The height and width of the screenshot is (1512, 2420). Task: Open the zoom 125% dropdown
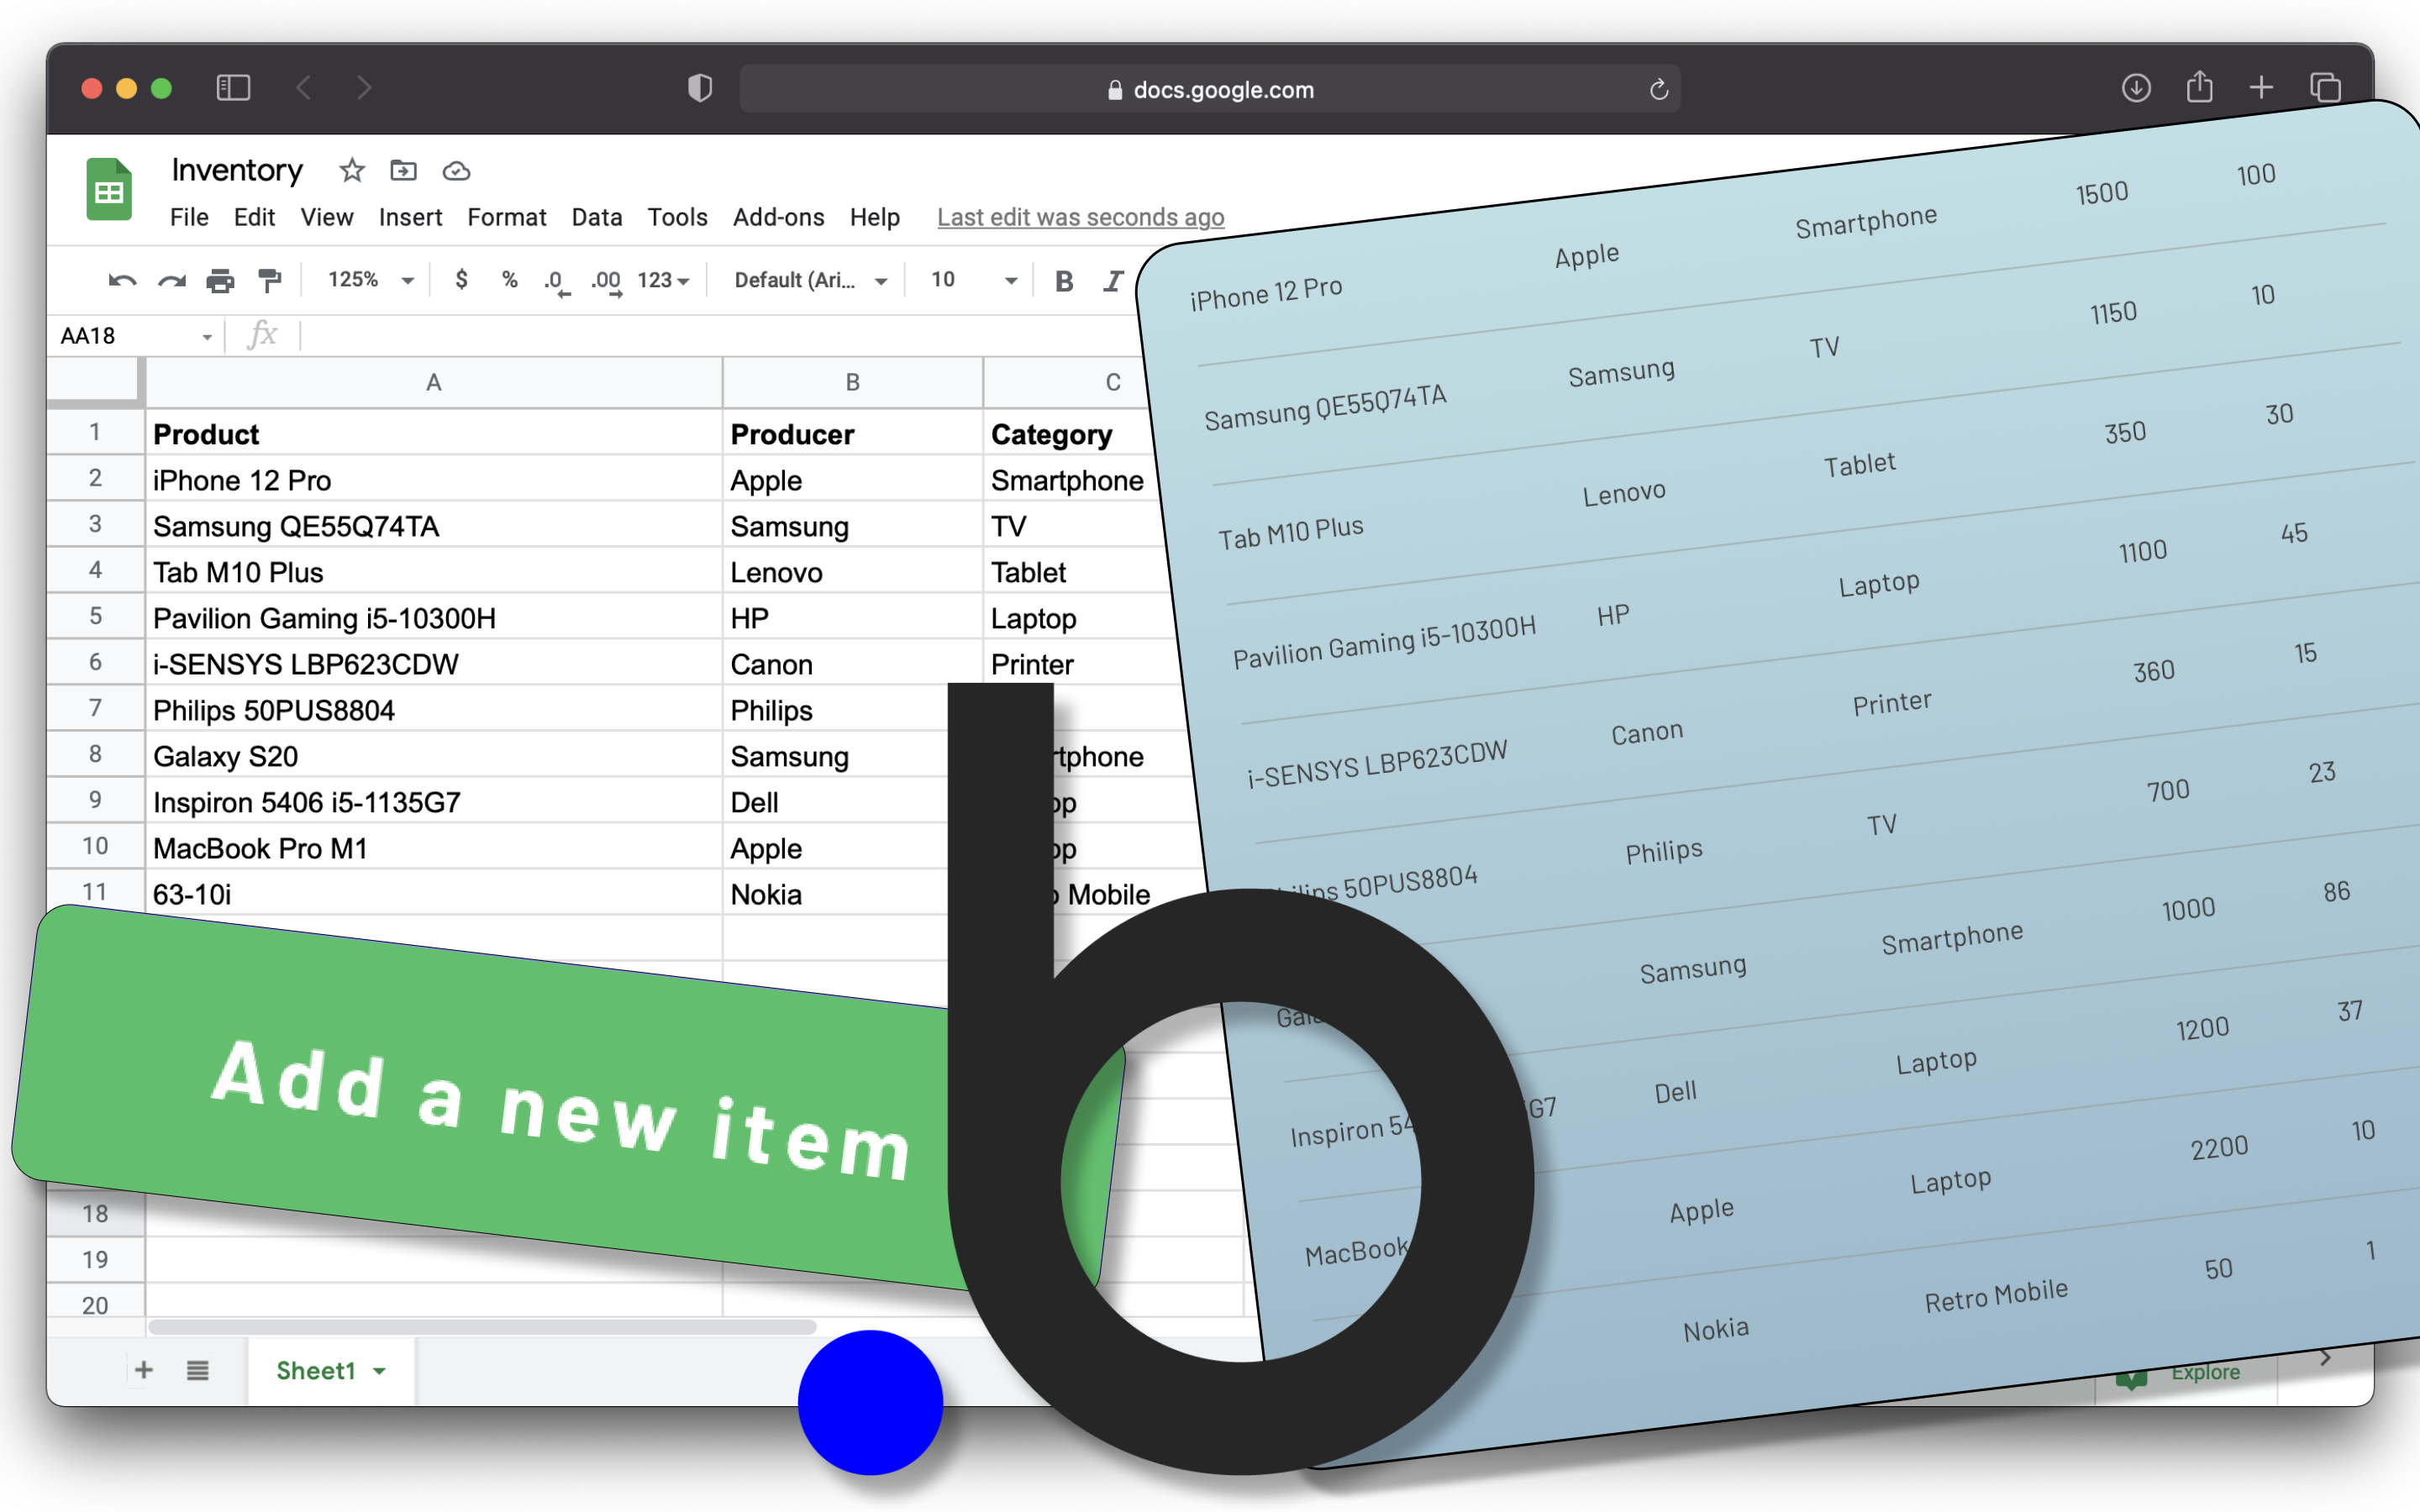click(370, 280)
